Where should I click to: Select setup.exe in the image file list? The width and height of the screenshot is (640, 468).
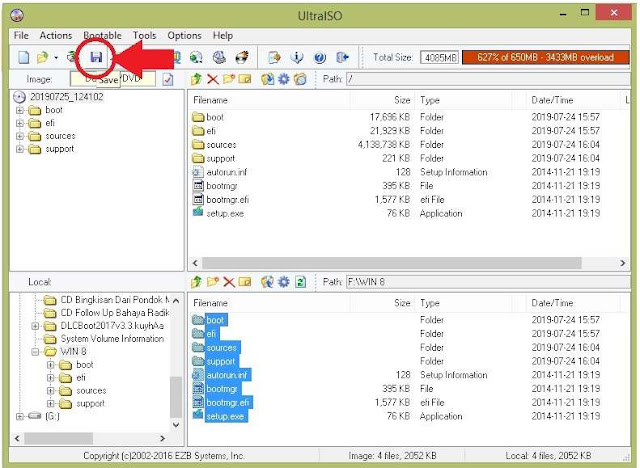225,213
